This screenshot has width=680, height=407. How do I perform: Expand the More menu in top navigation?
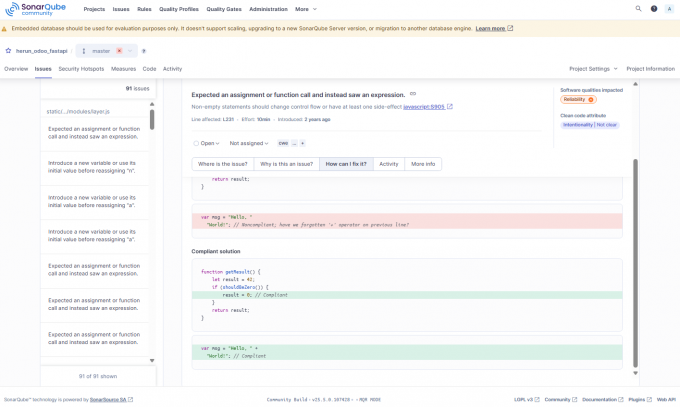point(305,8)
